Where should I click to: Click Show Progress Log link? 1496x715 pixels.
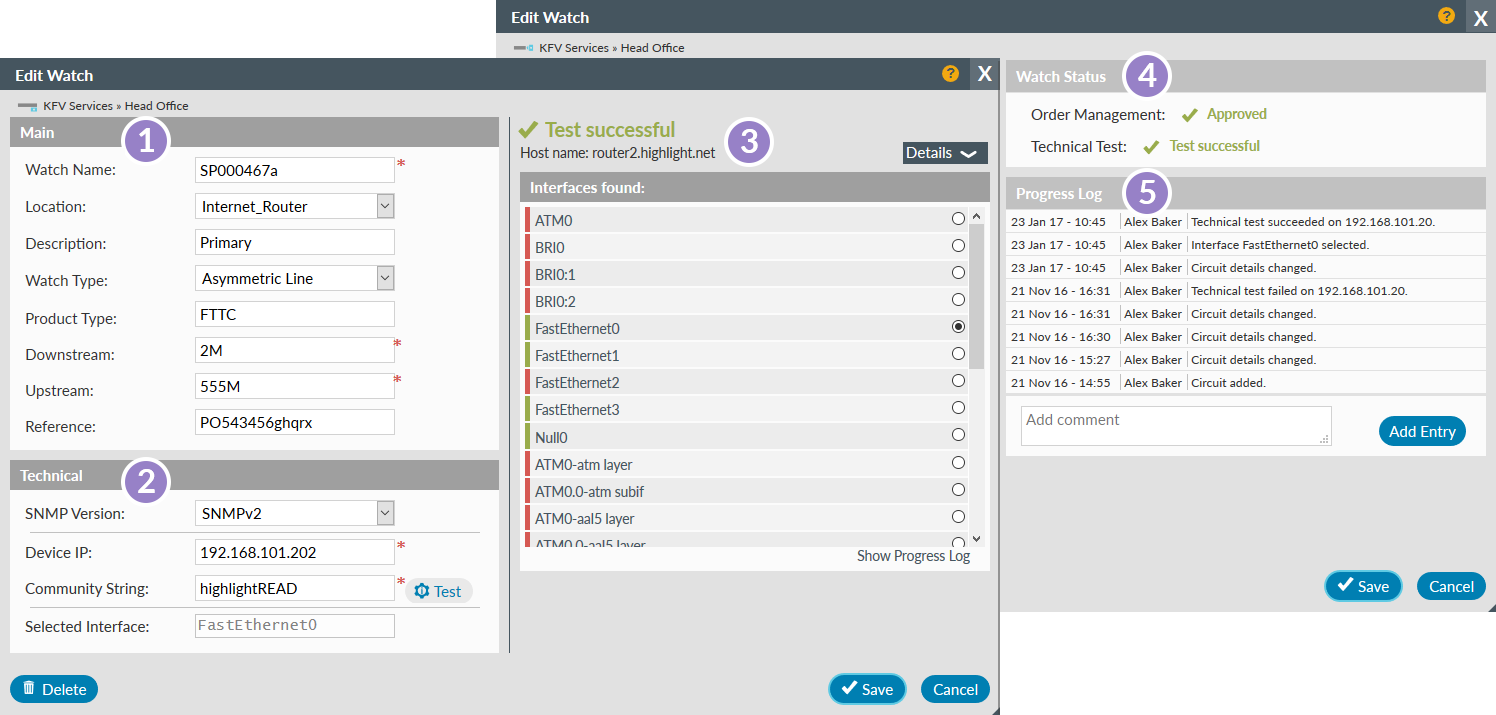[x=913, y=556]
